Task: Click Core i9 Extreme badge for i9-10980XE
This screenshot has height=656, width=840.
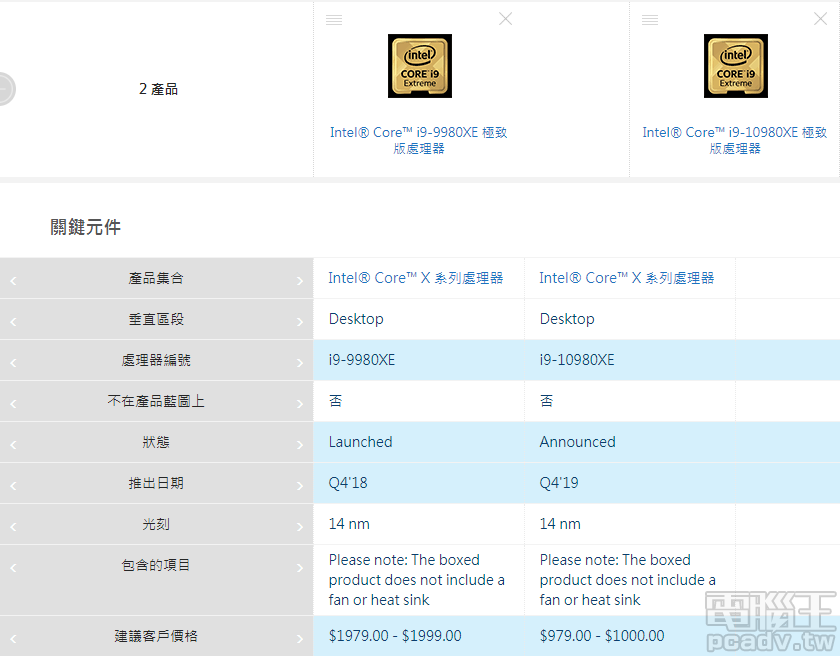Action: coord(735,66)
